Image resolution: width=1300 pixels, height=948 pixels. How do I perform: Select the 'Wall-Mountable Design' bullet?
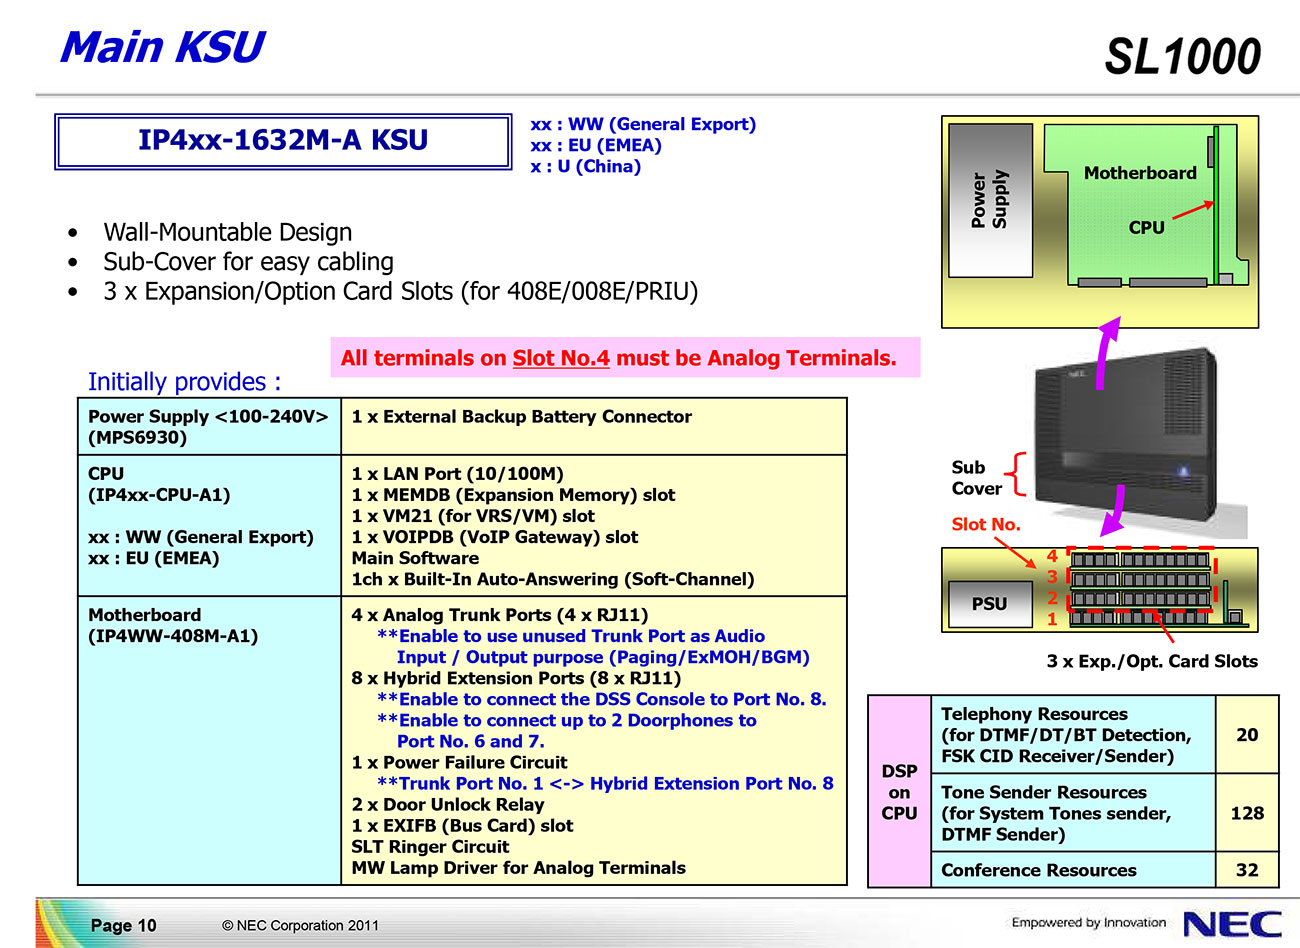point(228,232)
